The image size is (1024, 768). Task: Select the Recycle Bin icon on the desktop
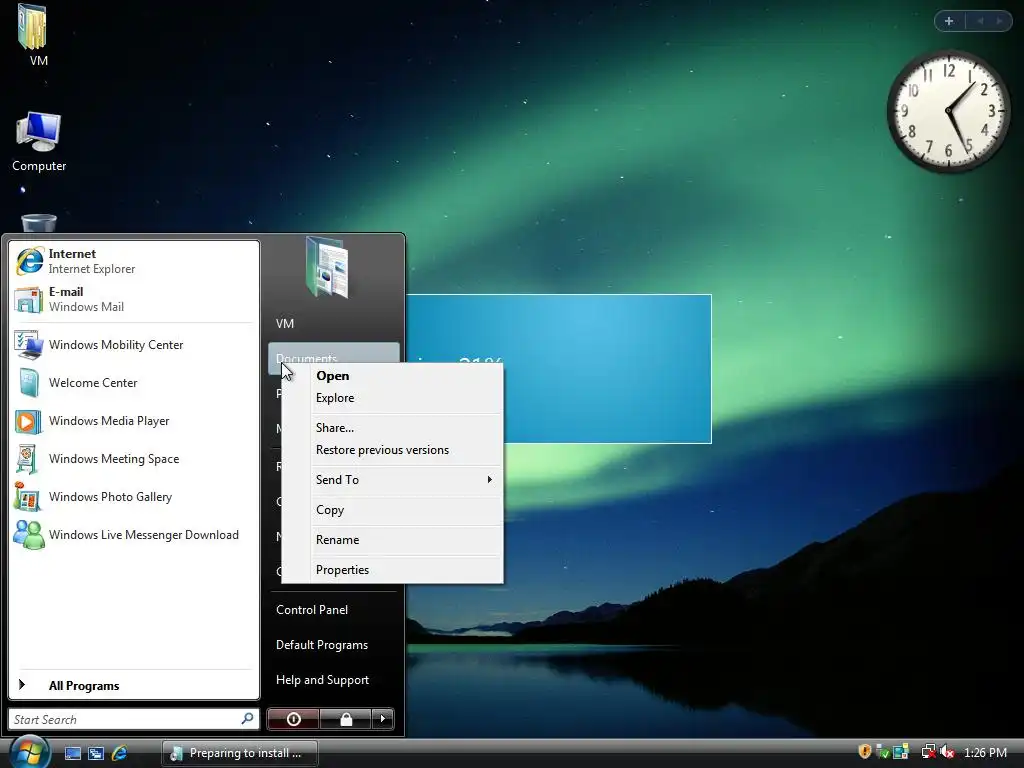point(39,223)
